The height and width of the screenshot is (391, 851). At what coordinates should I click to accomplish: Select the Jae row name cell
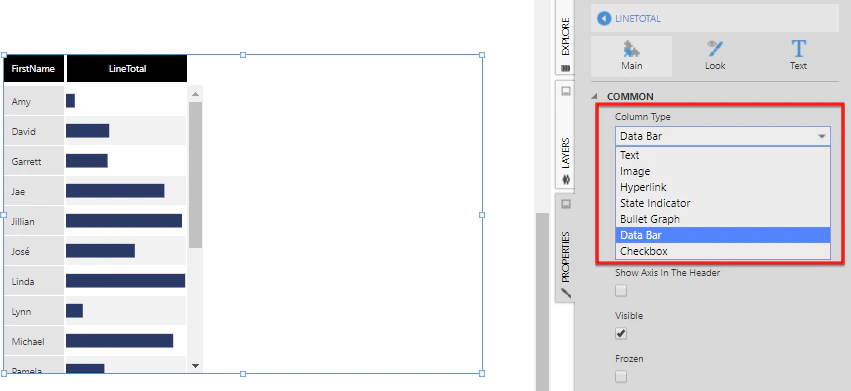34,191
